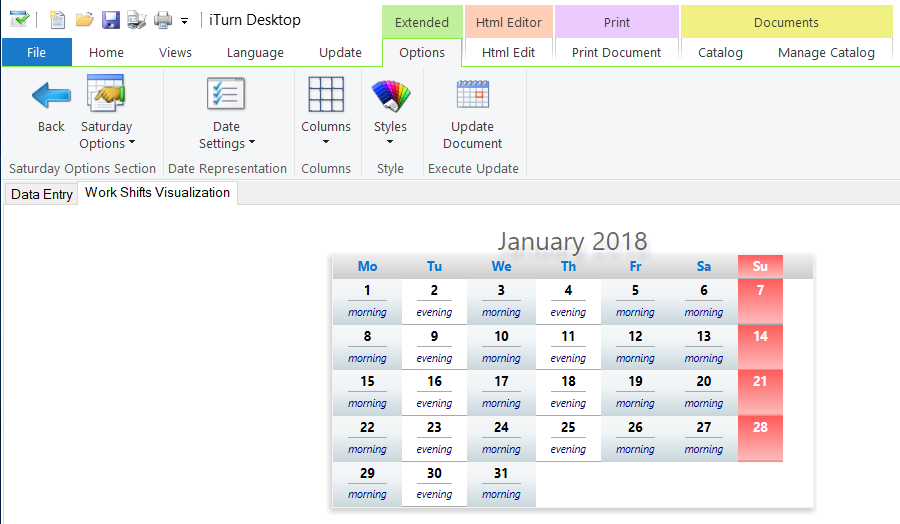The height and width of the screenshot is (524, 900).
Task: Switch to the Home ribbon tab
Action: 106,52
